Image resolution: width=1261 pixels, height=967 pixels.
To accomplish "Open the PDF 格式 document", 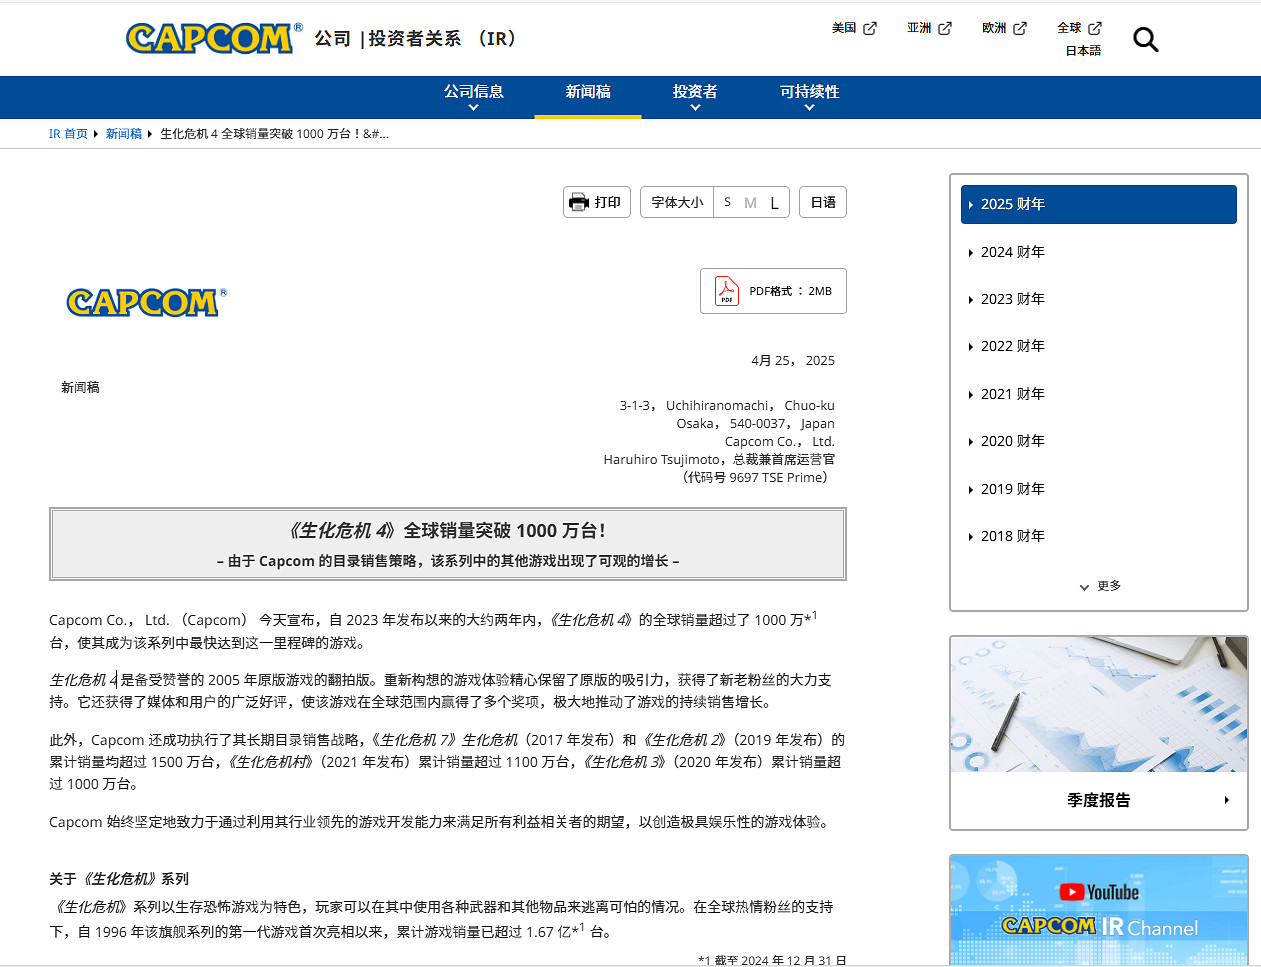I will [772, 290].
